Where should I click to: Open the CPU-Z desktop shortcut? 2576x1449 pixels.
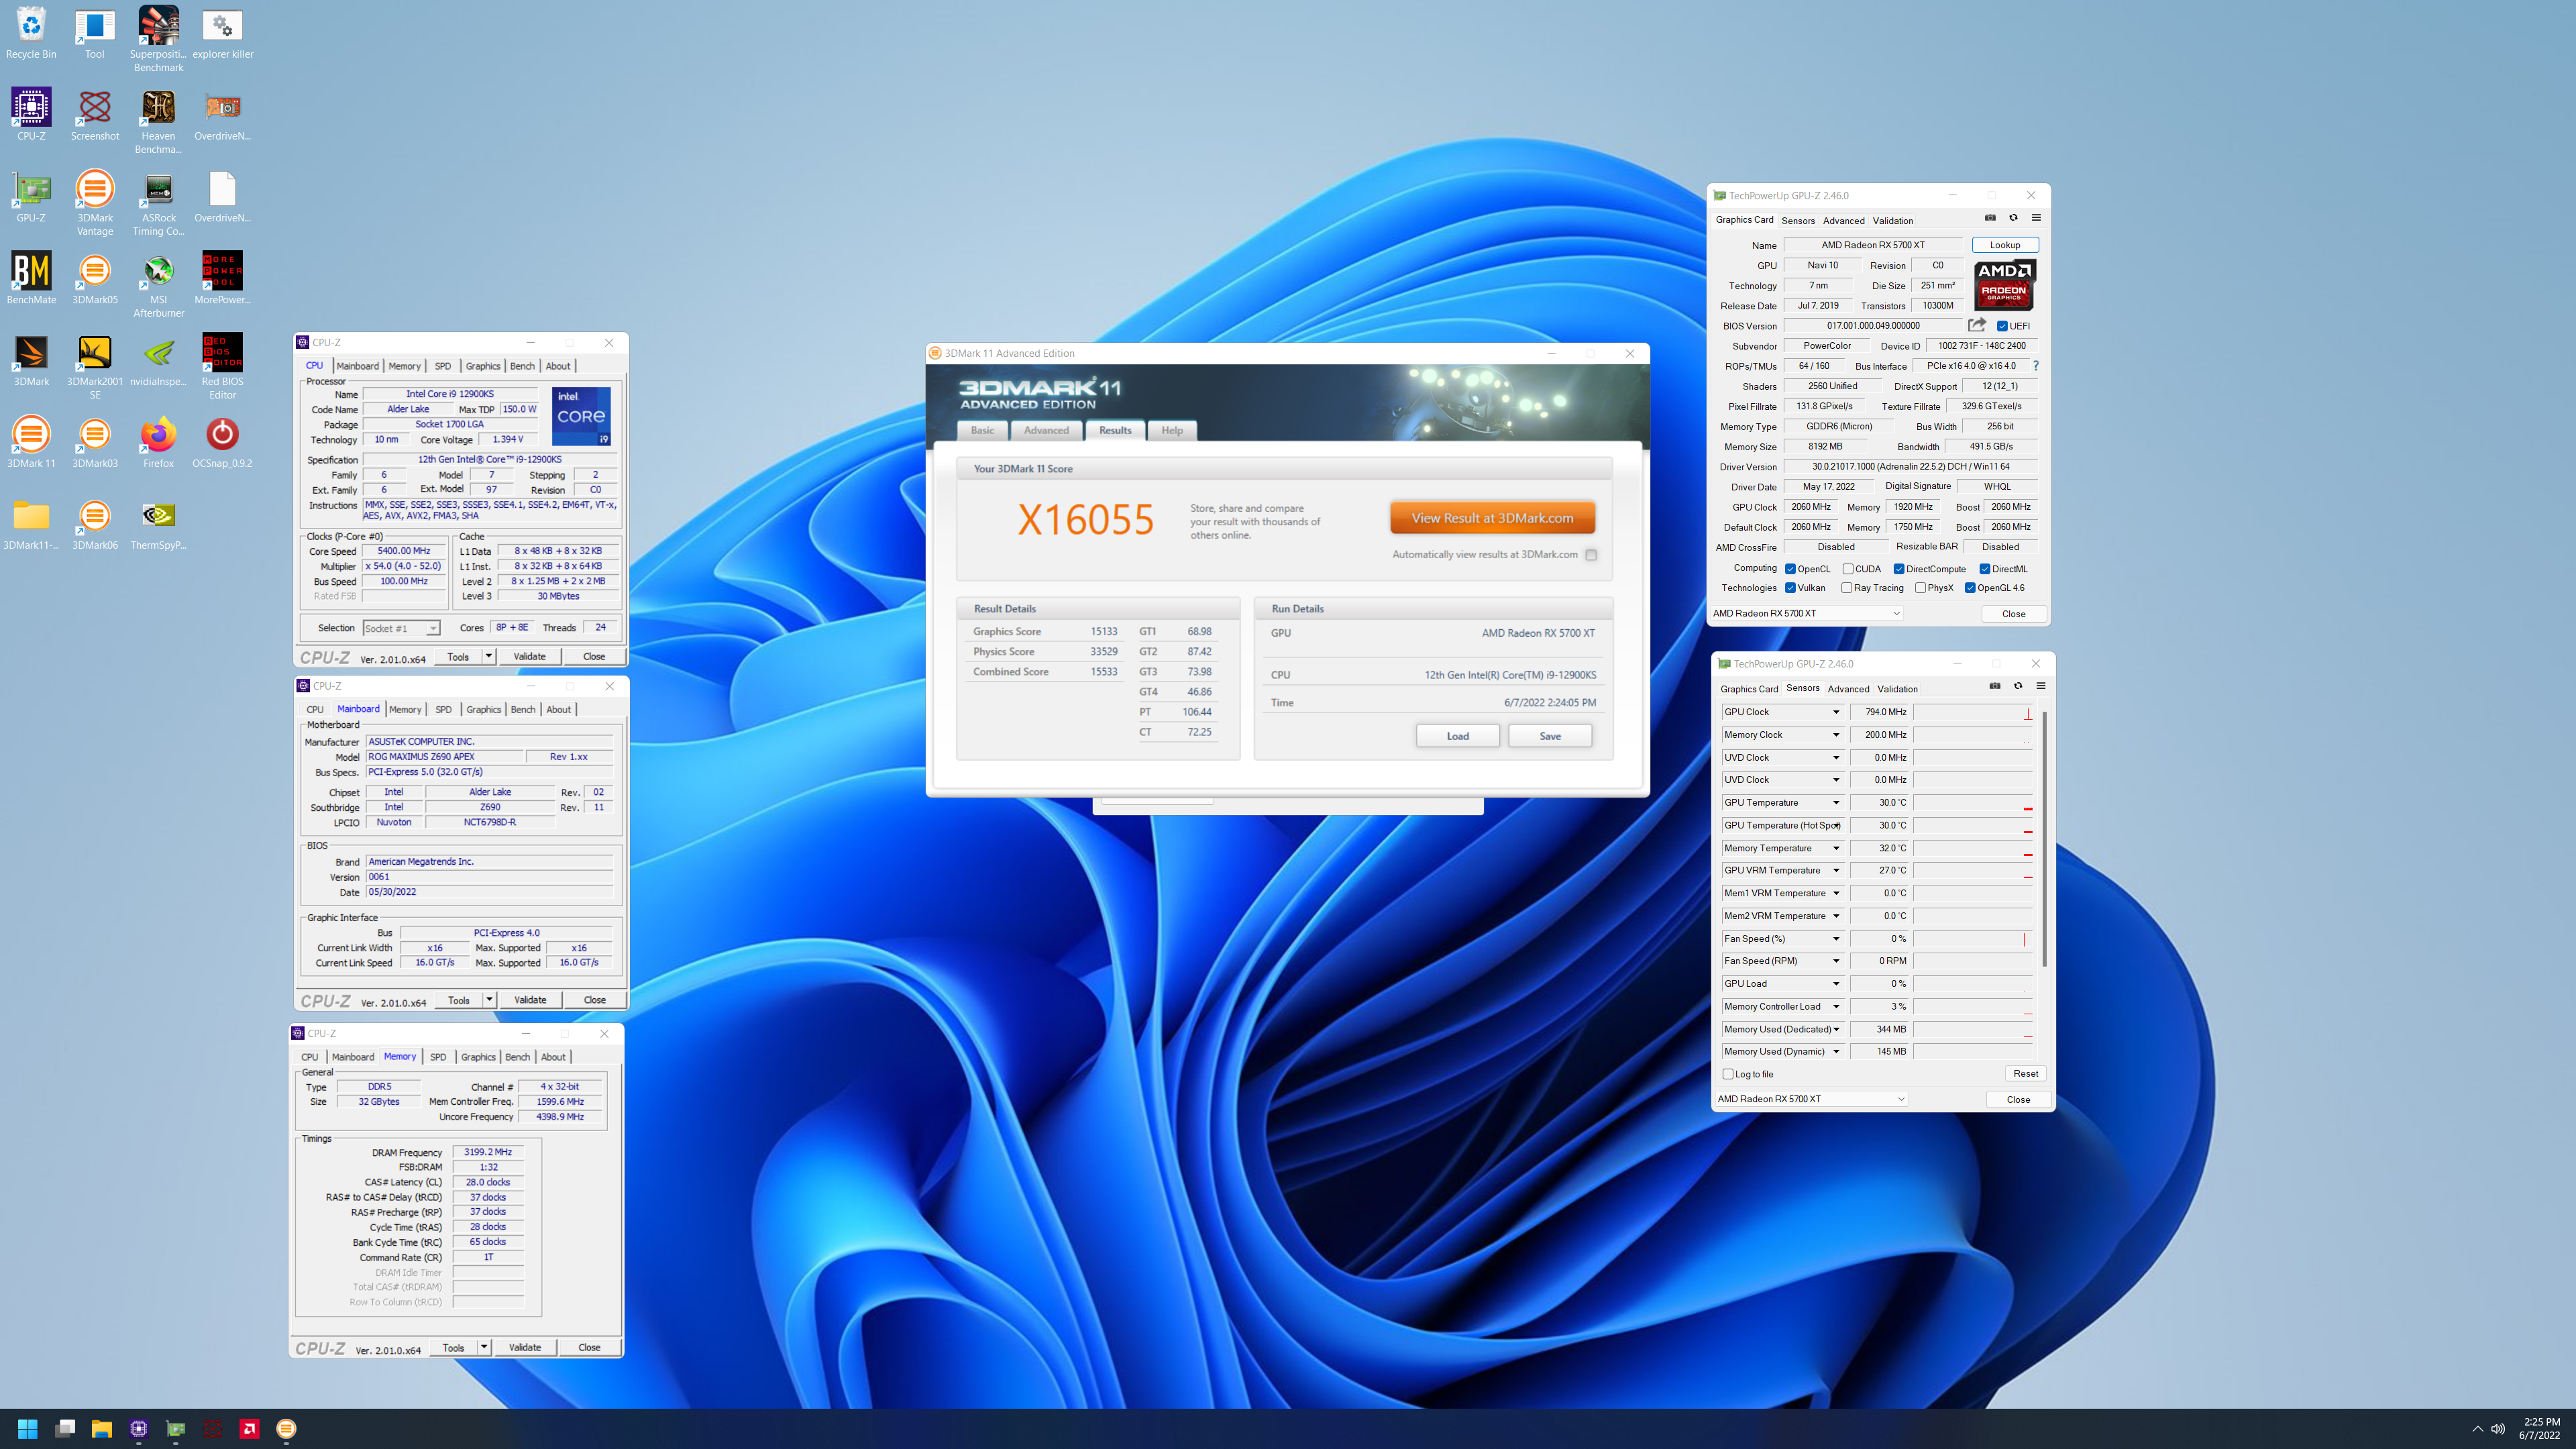31,115
